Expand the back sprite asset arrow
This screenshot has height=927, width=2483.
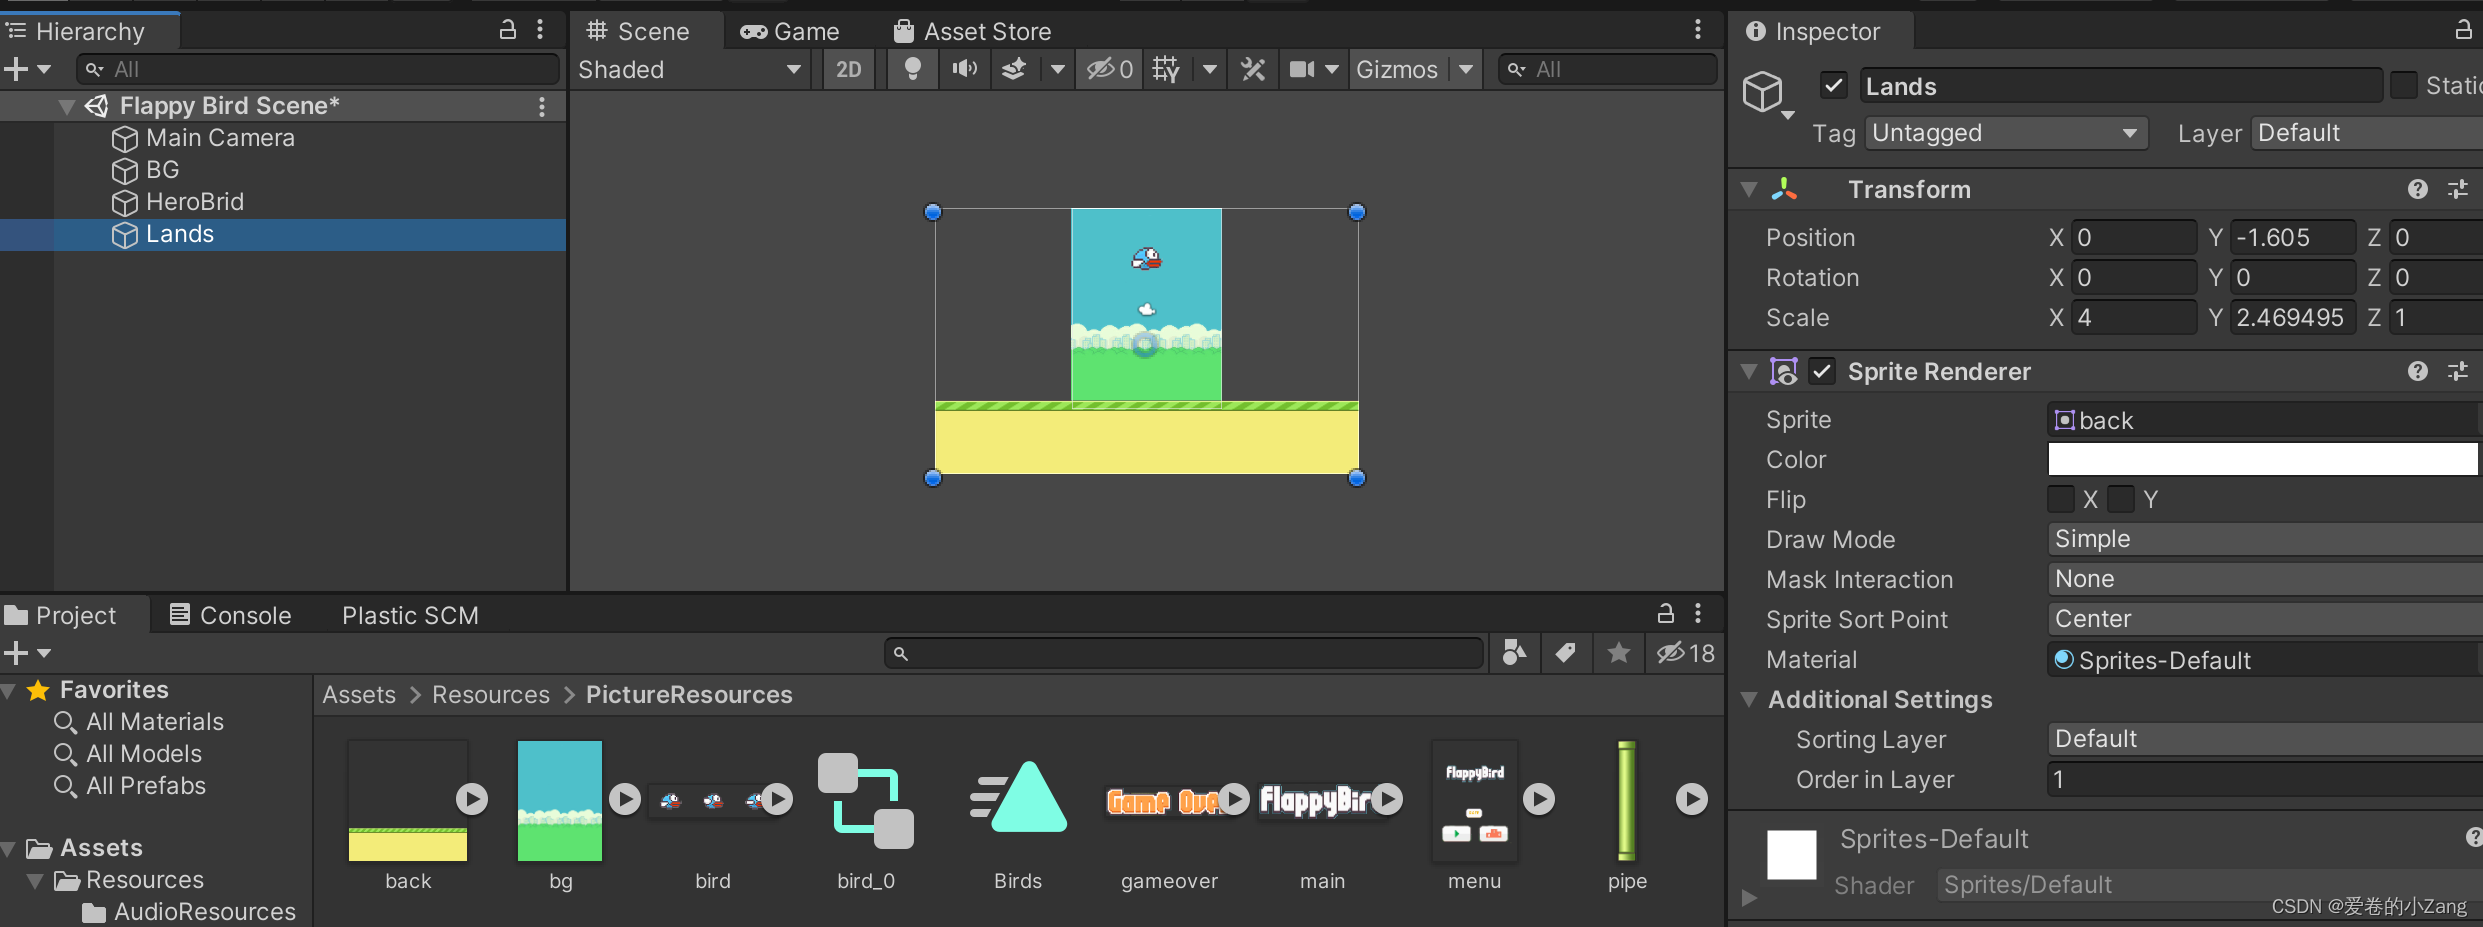(x=472, y=798)
